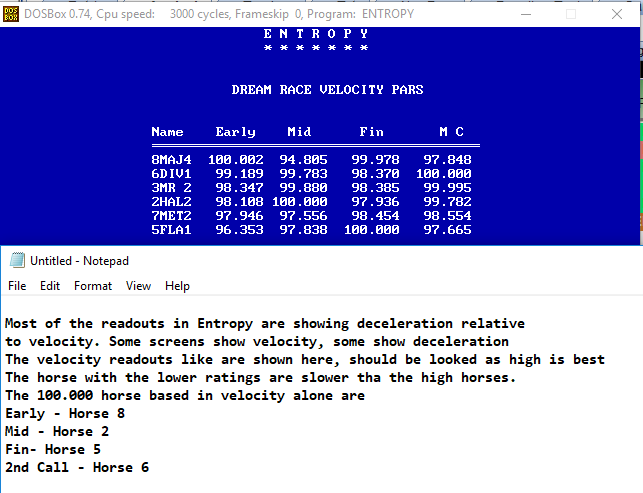Viewport: 643px width, 493px height.
Task: Click the E N T R O P Y title
Action: (x=316, y=33)
